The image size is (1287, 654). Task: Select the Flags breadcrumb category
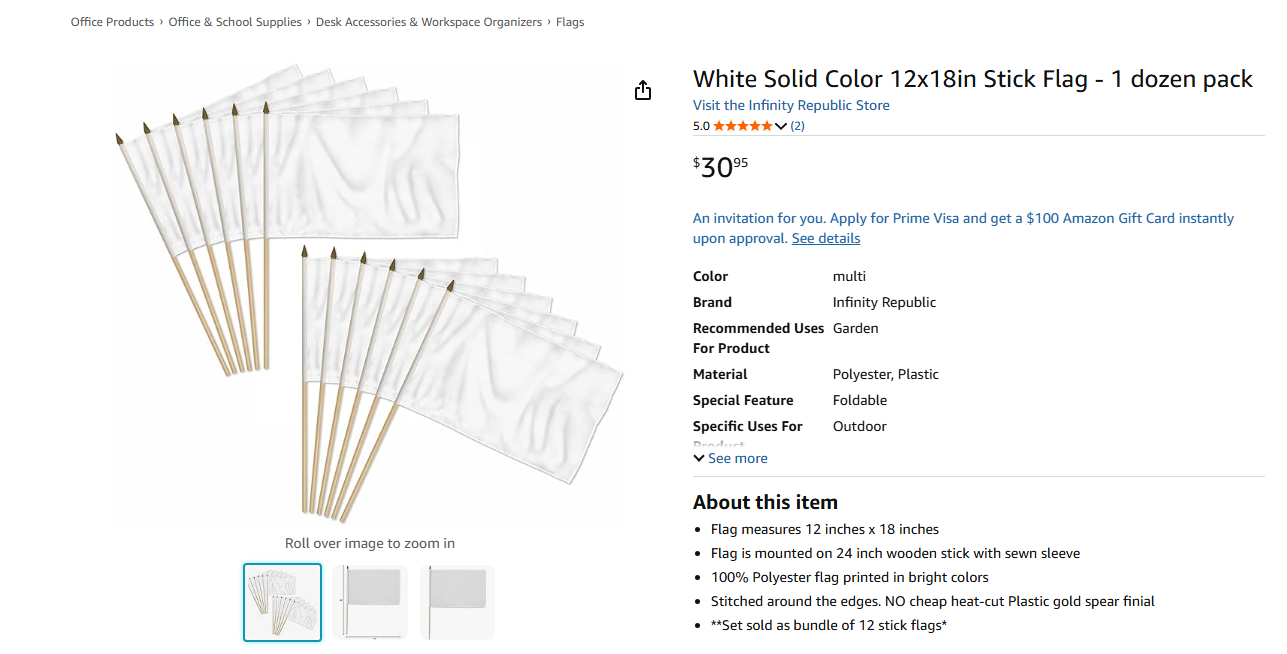tap(570, 22)
